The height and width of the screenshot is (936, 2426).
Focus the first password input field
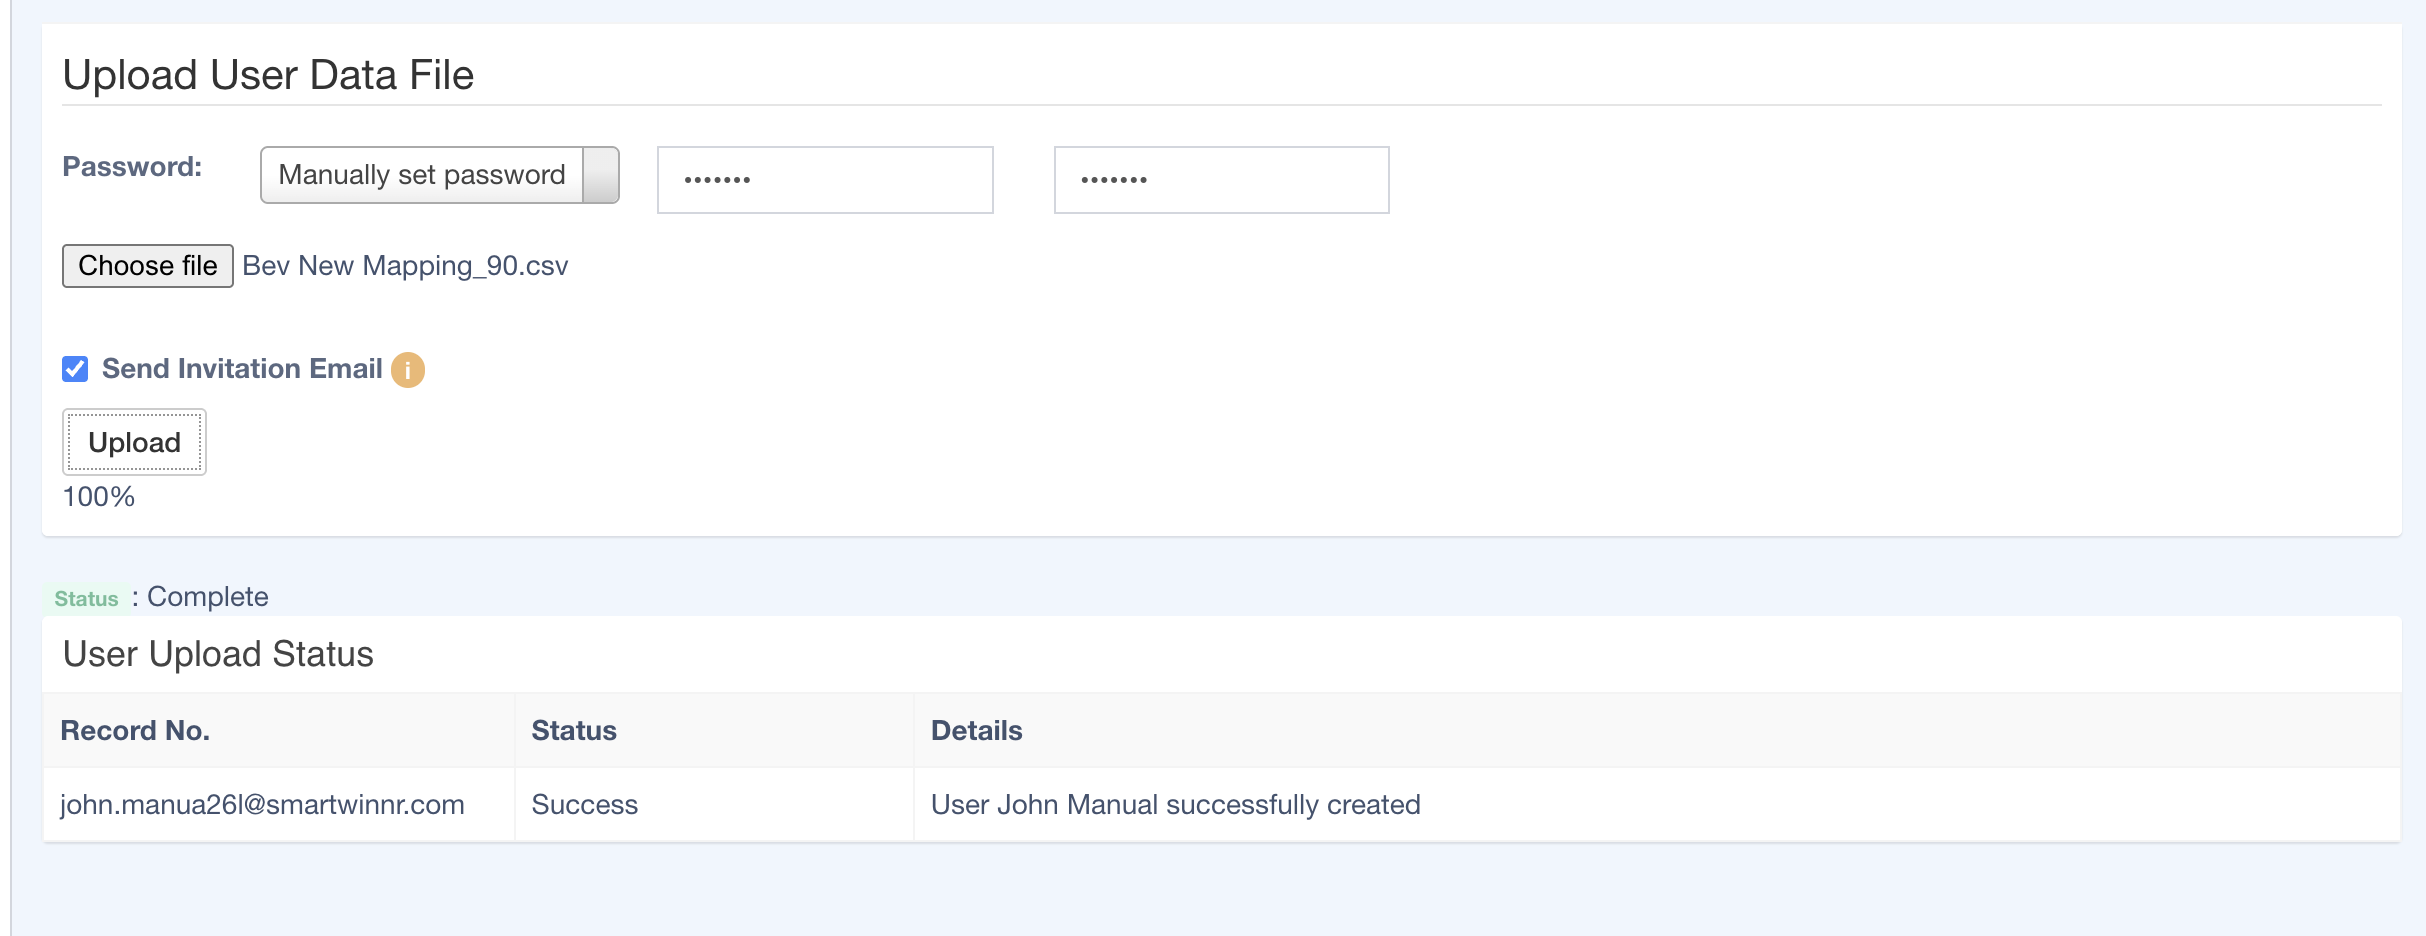click(825, 180)
